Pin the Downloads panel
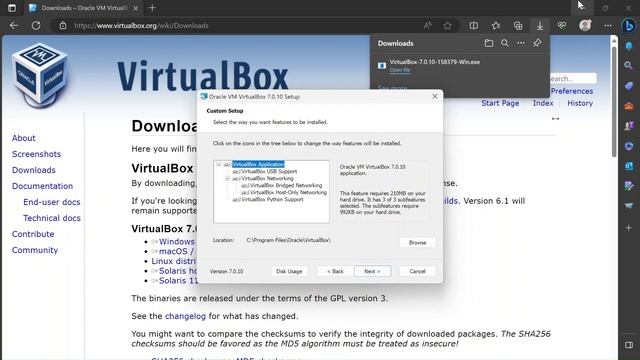 point(537,43)
